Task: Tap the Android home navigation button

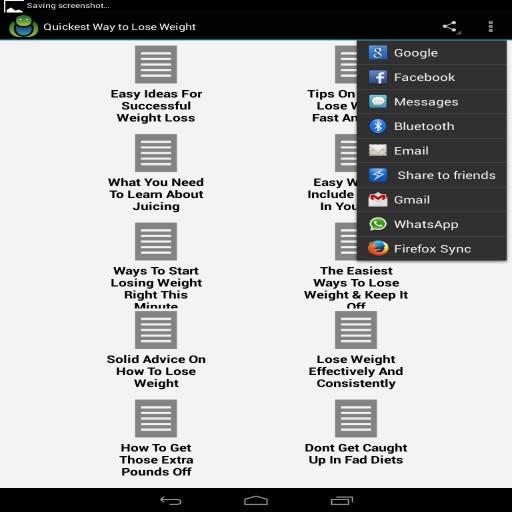Action: tap(256, 500)
